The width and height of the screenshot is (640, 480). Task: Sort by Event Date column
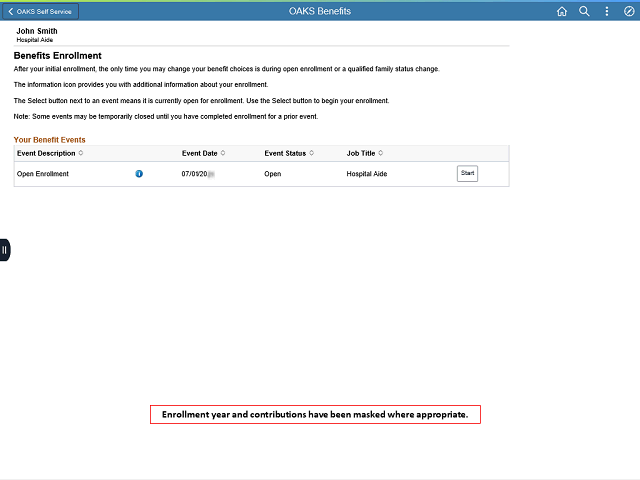pyautogui.click(x=203, y=153)
